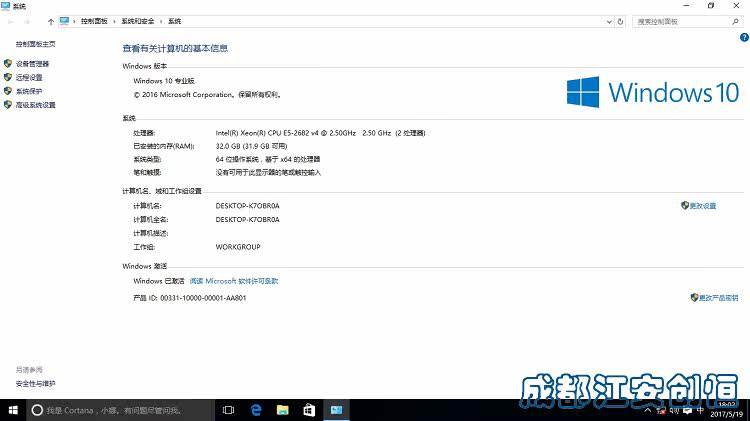
Task: Click 系统和安全 breadcrumb in address bar
Action: 138,22
